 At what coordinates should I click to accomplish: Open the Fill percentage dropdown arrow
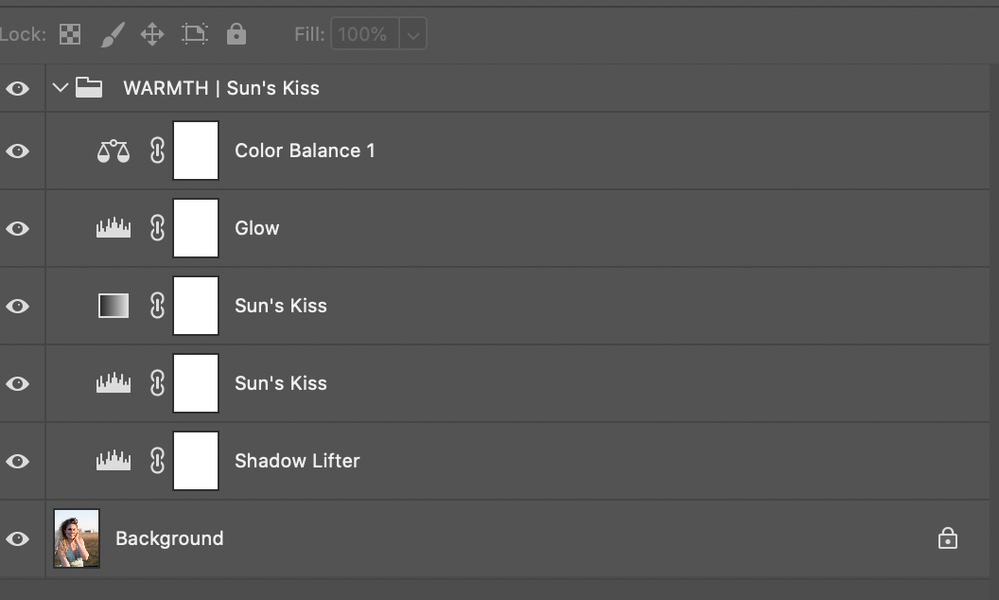click(x=413, y=35)
